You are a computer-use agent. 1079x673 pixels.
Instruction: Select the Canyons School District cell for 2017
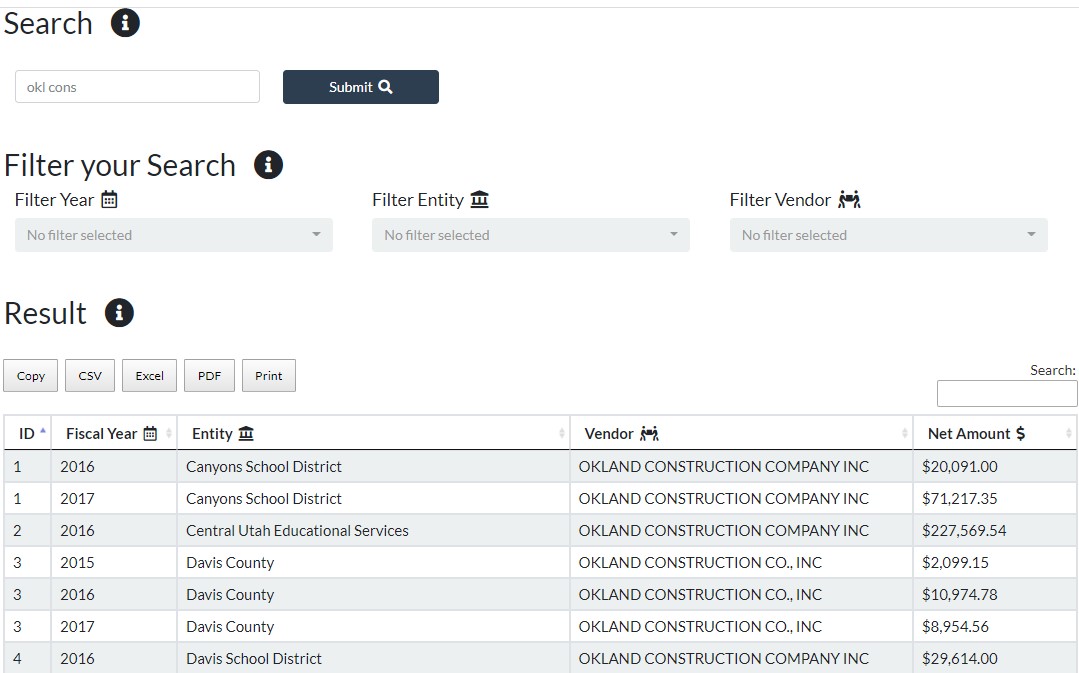374,498
